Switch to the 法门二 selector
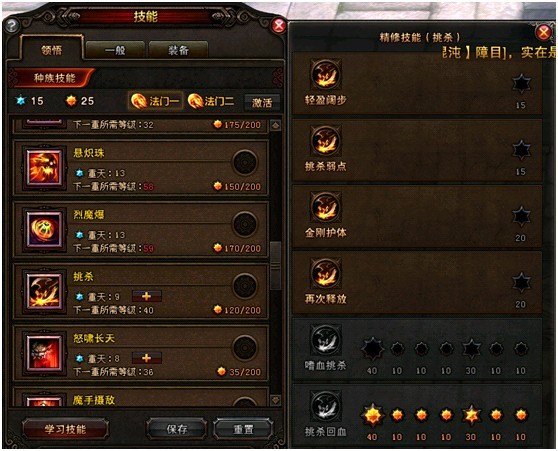558x451 pixels. point(211,101)
